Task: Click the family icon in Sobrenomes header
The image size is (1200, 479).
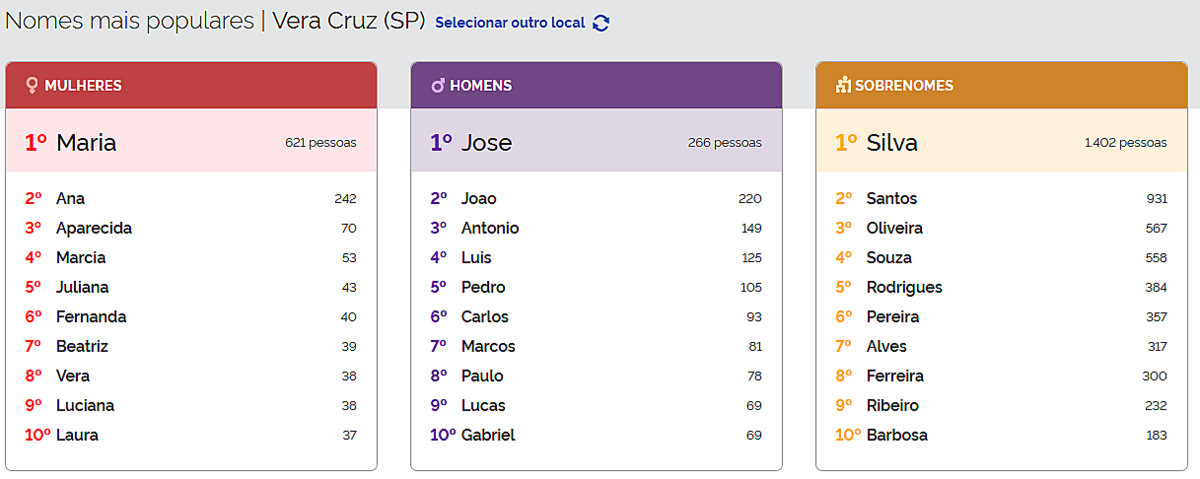Action: click(x=843, y=86)
